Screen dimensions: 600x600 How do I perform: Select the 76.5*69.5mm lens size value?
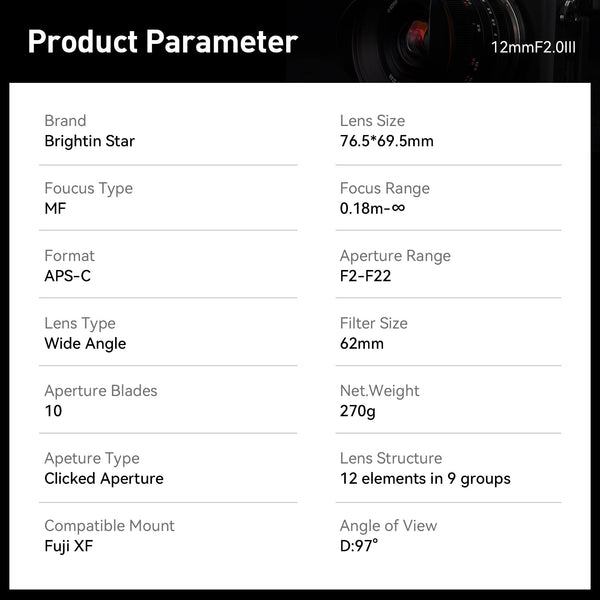[386, 141]
